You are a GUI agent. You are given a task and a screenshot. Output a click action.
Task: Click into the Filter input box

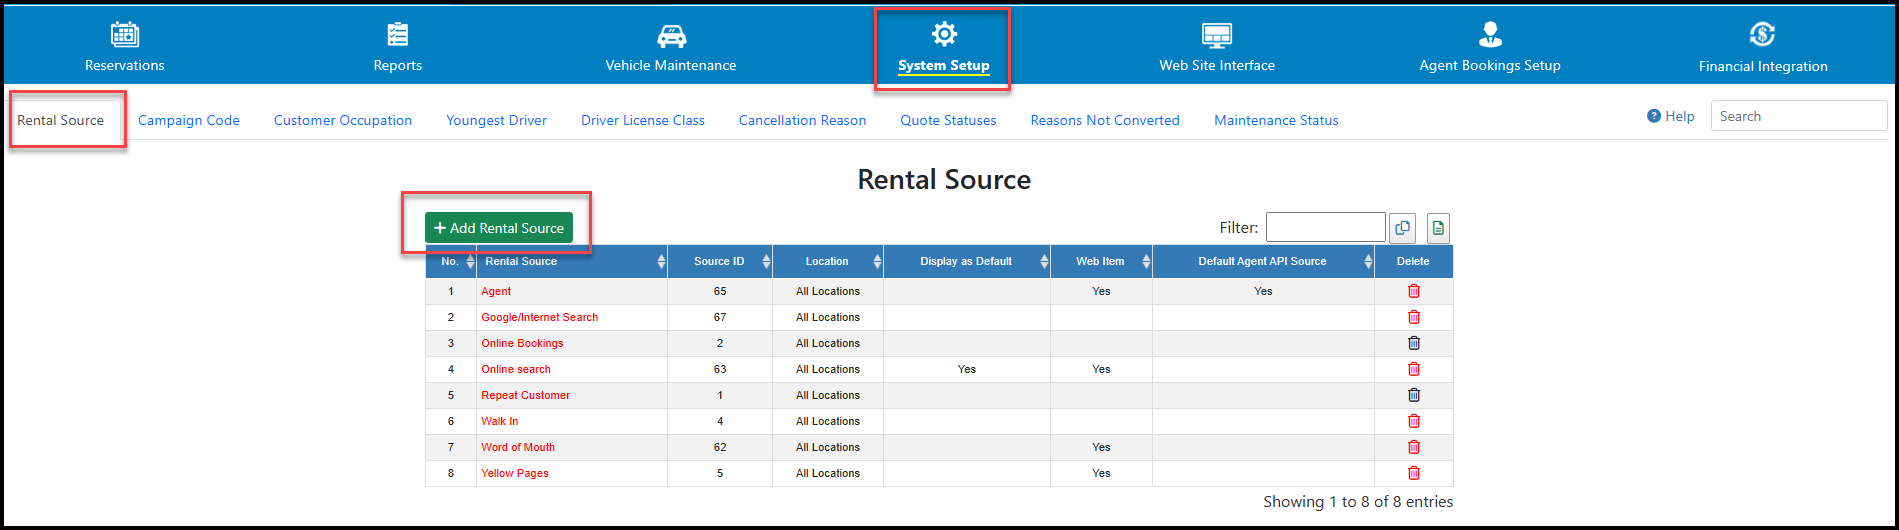1326,227
